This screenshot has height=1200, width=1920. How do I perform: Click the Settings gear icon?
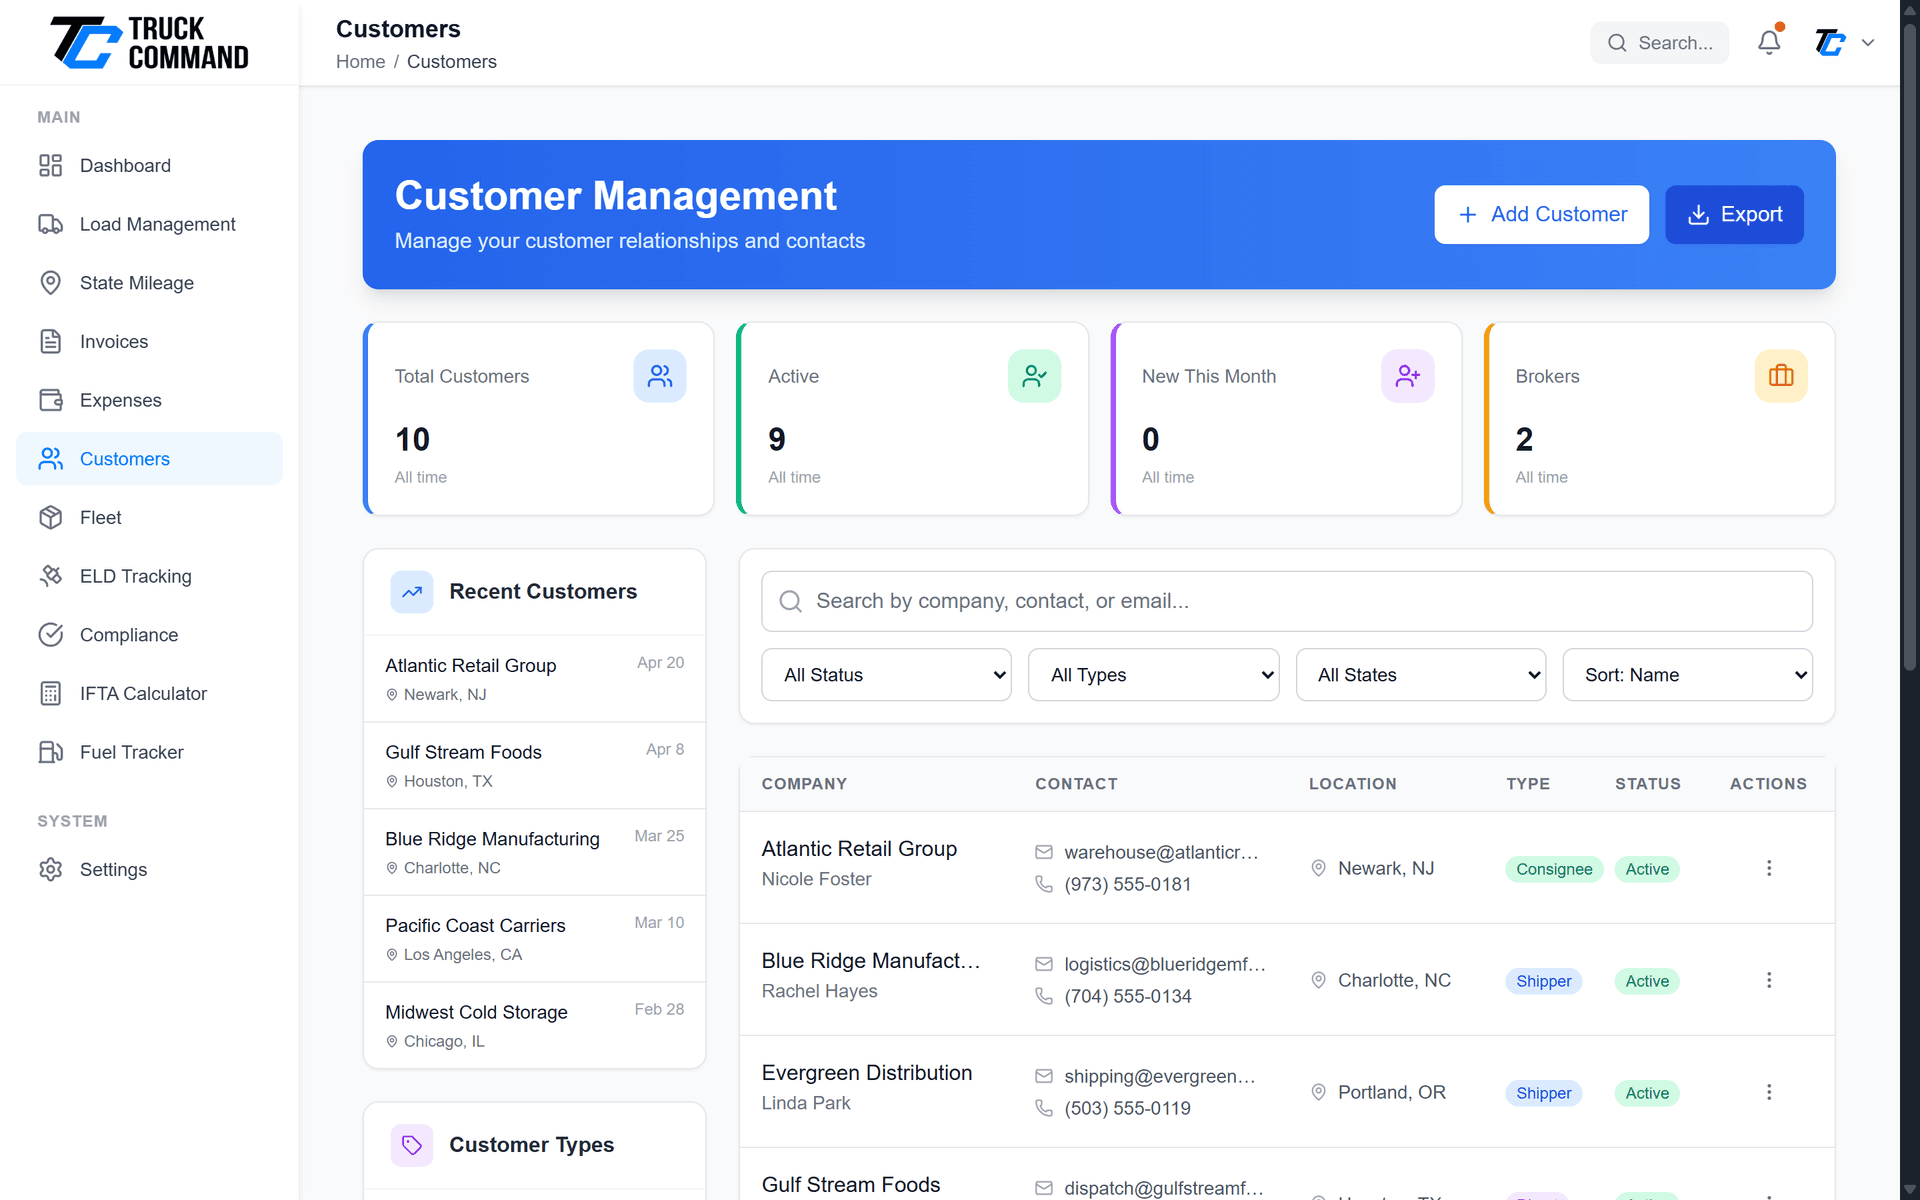coord(51,869)
